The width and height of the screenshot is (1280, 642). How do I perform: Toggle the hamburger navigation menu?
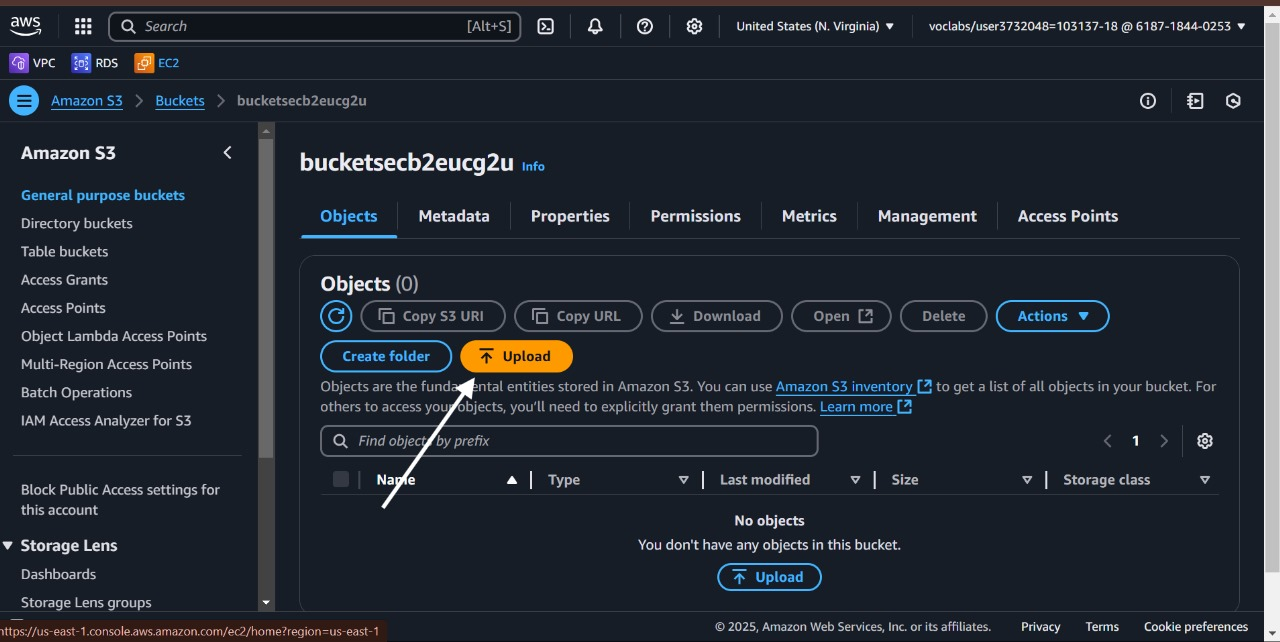click(x=24, y=101)
